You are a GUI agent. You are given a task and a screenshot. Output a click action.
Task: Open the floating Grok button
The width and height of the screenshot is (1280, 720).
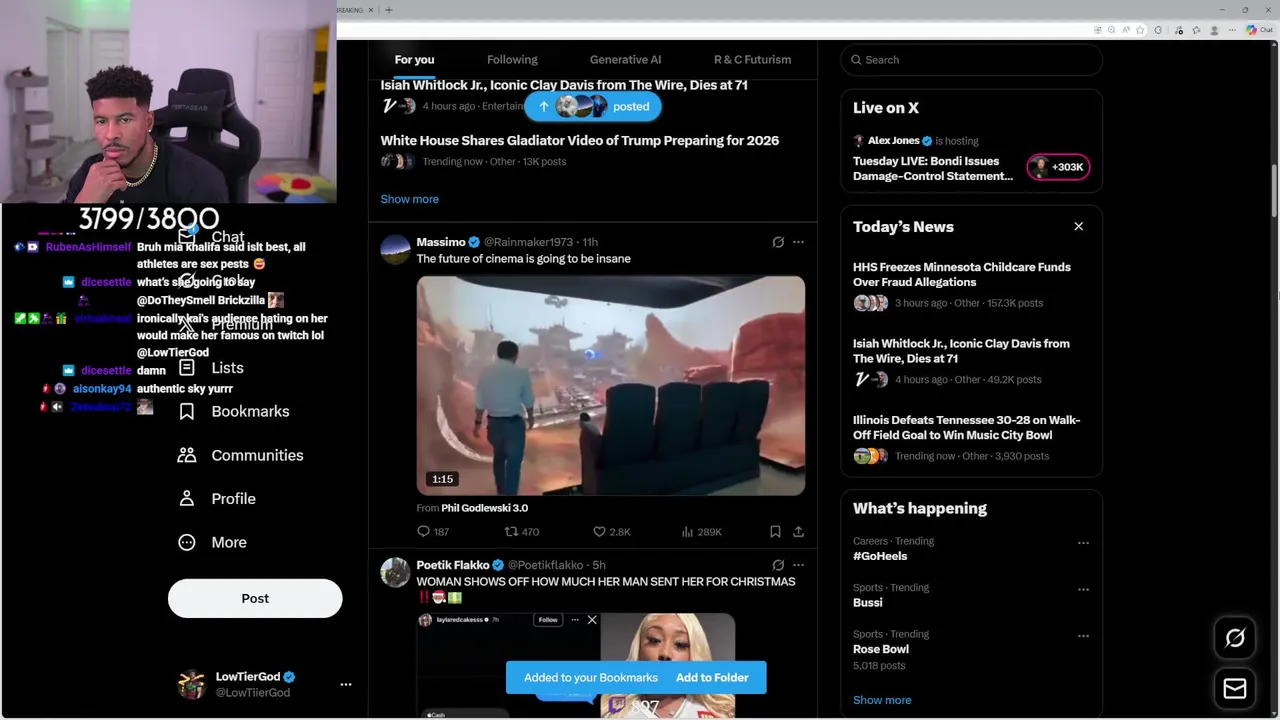point(1235,638)
